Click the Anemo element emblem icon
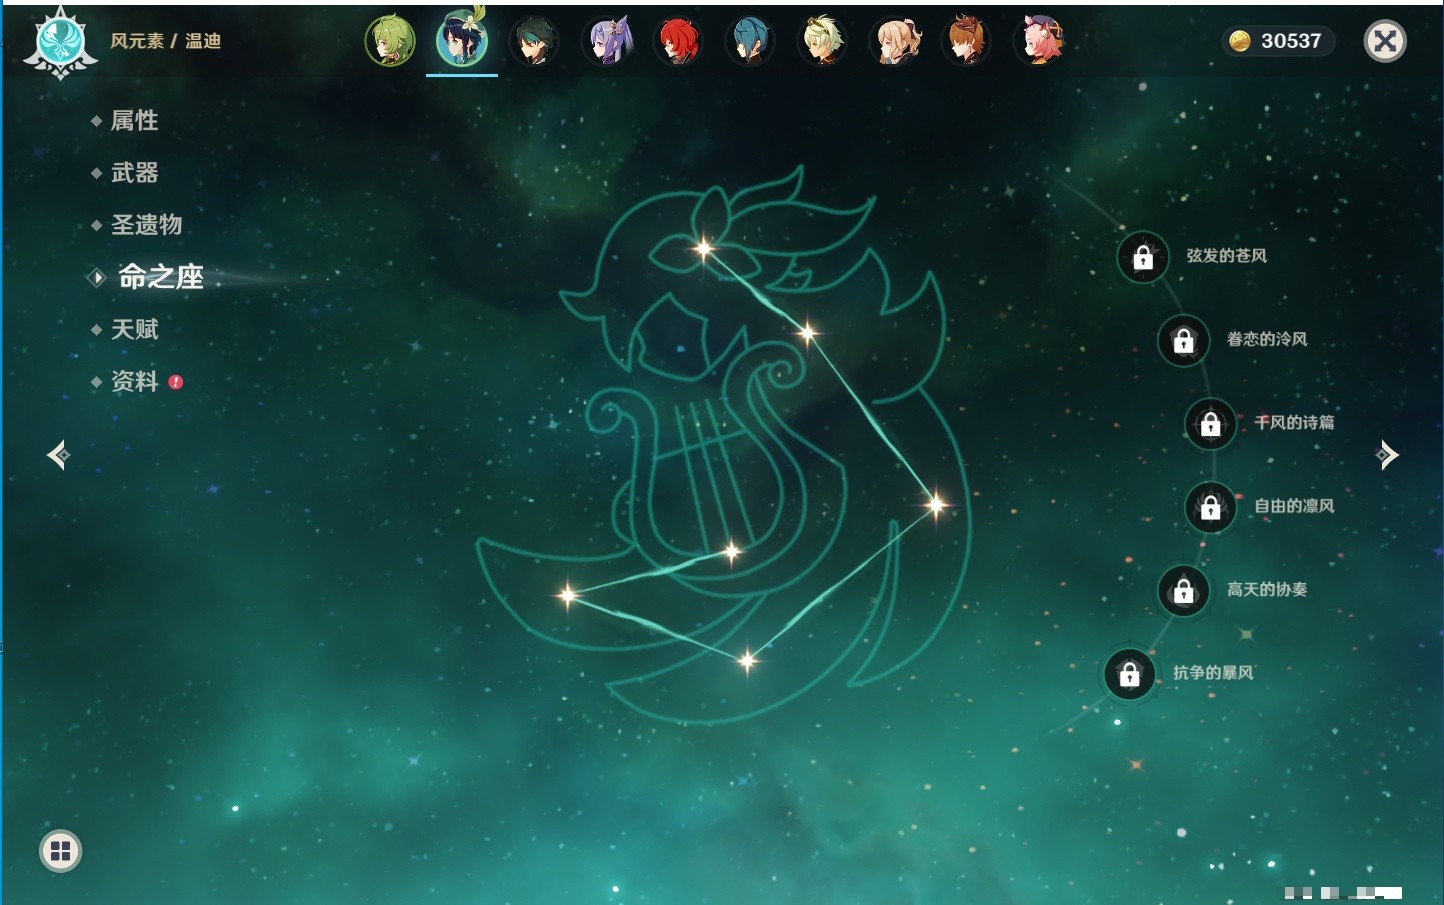 coord(60,42)
